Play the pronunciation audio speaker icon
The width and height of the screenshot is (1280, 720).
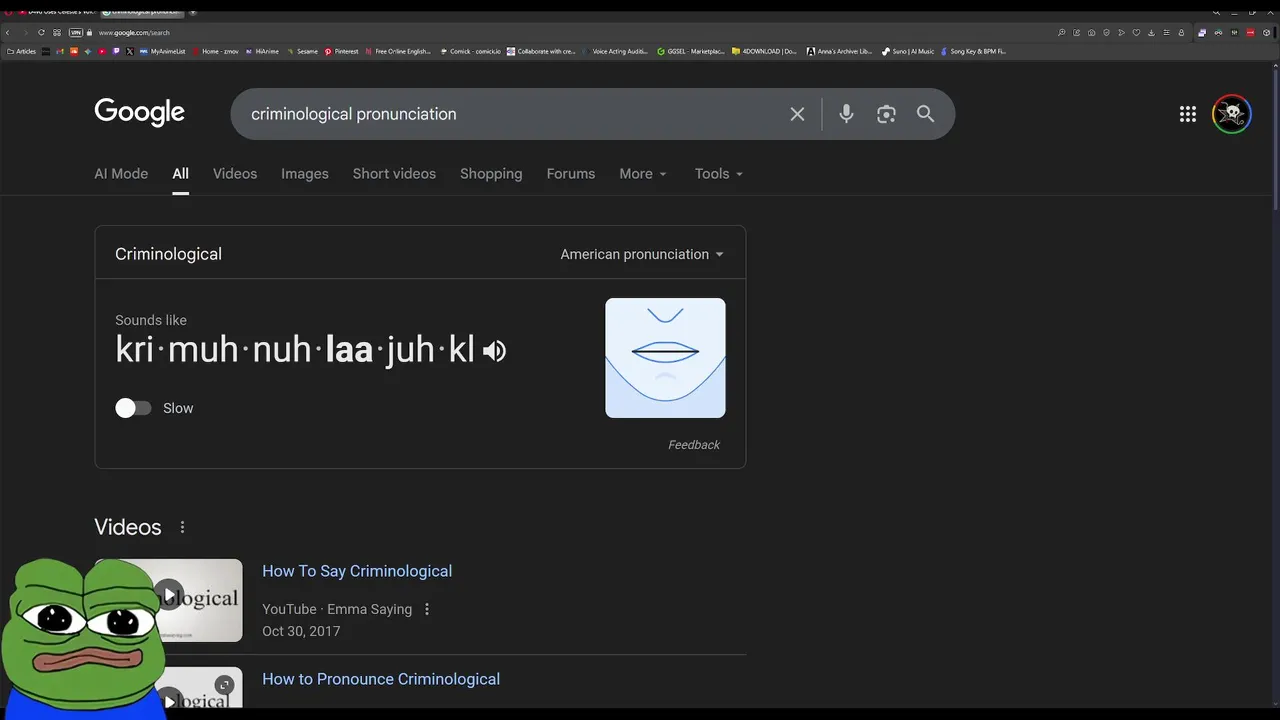click(x=494, y=351)
